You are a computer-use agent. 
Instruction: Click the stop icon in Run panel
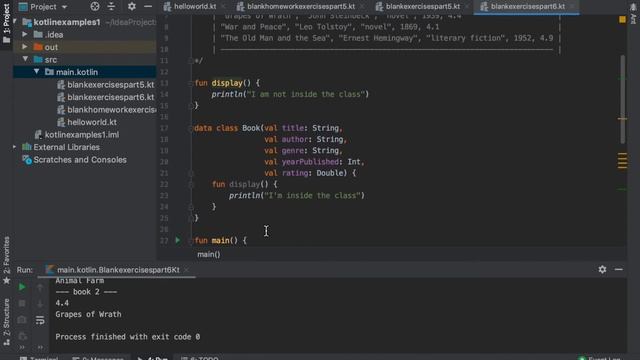pos(22,304)
